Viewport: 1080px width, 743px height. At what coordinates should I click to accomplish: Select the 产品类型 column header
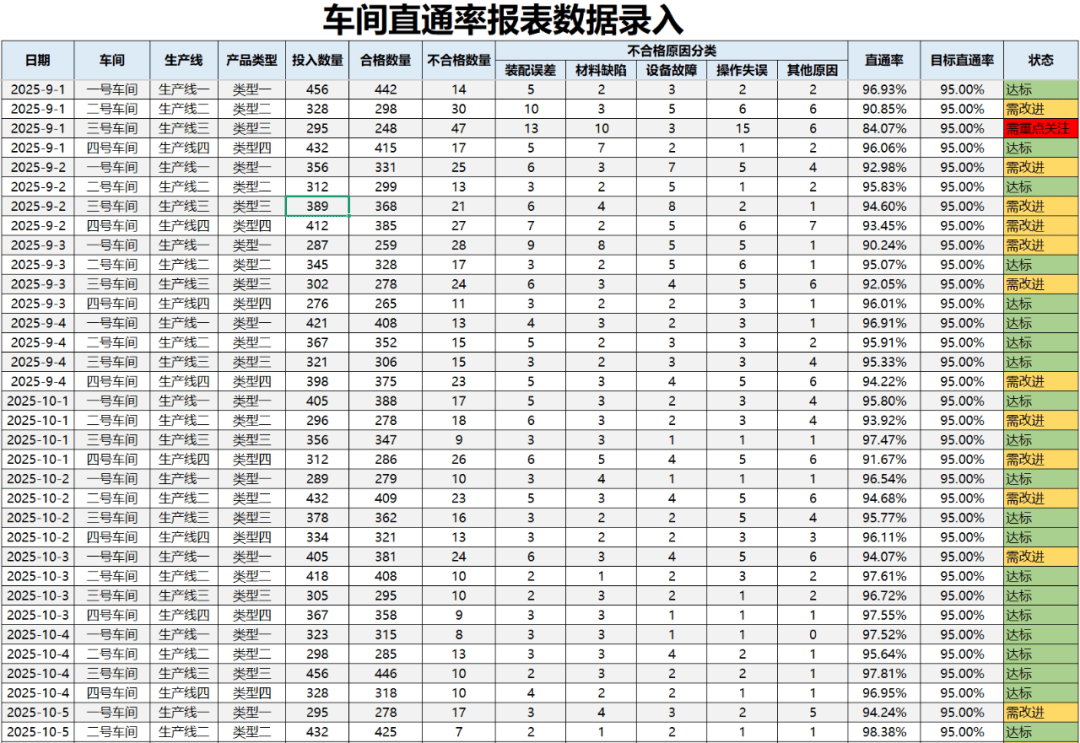252,60
